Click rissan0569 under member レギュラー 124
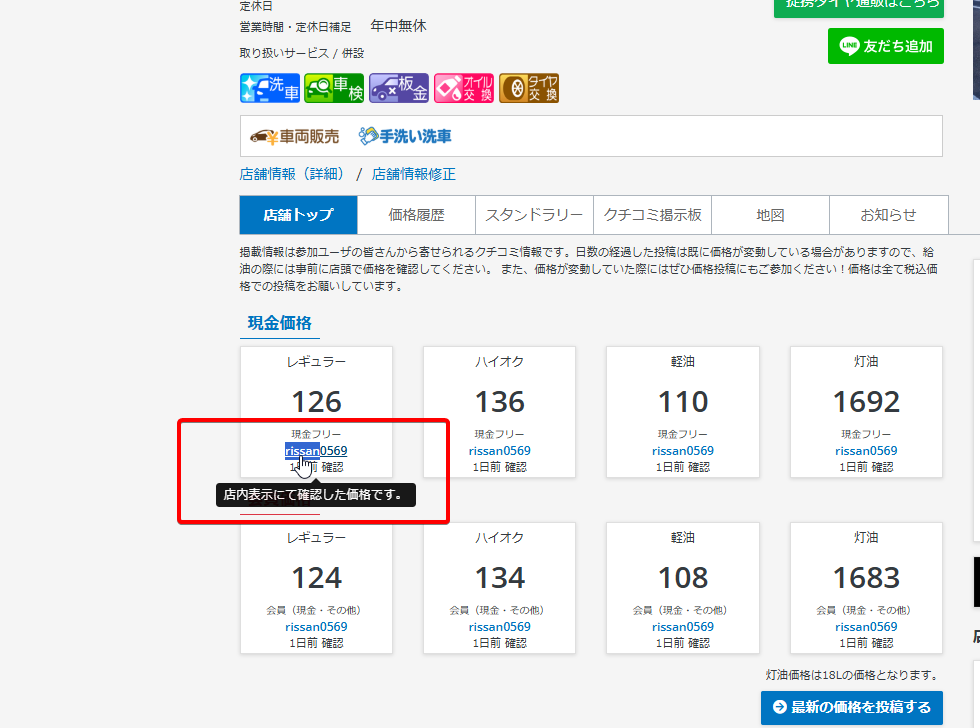Image resolution: width=980 pixels, height=728 pixels. click(x=316, y=627)
